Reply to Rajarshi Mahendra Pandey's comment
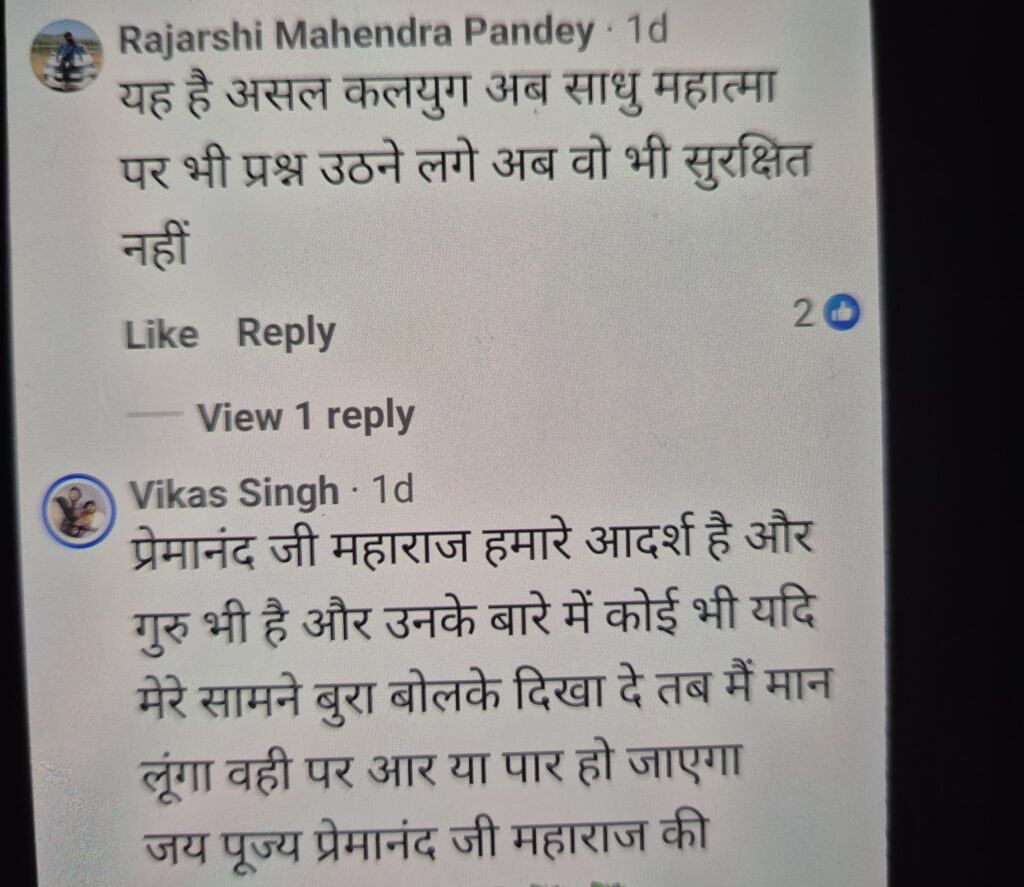This screenshot has height=887, width=1024. [x=286, y=334]
